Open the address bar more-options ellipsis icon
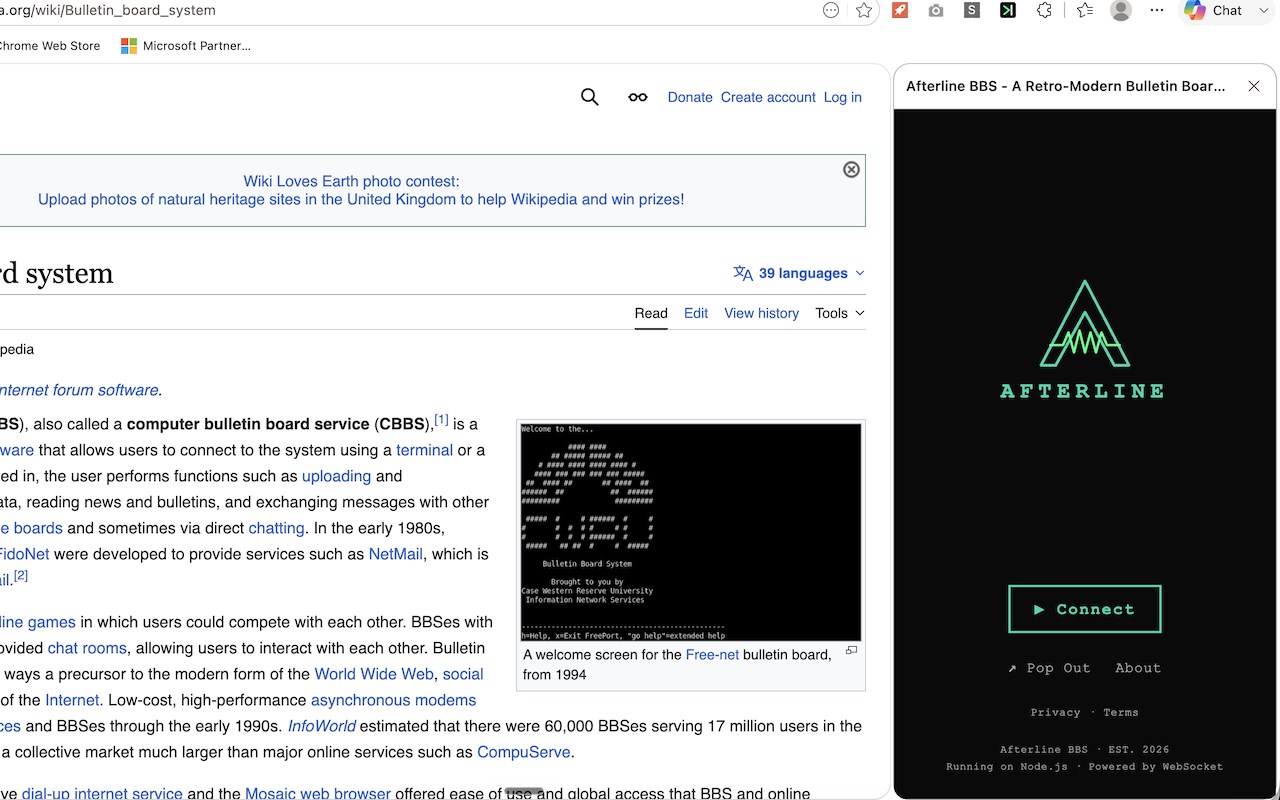This screenshot has height=800, width=1280. 831,10
